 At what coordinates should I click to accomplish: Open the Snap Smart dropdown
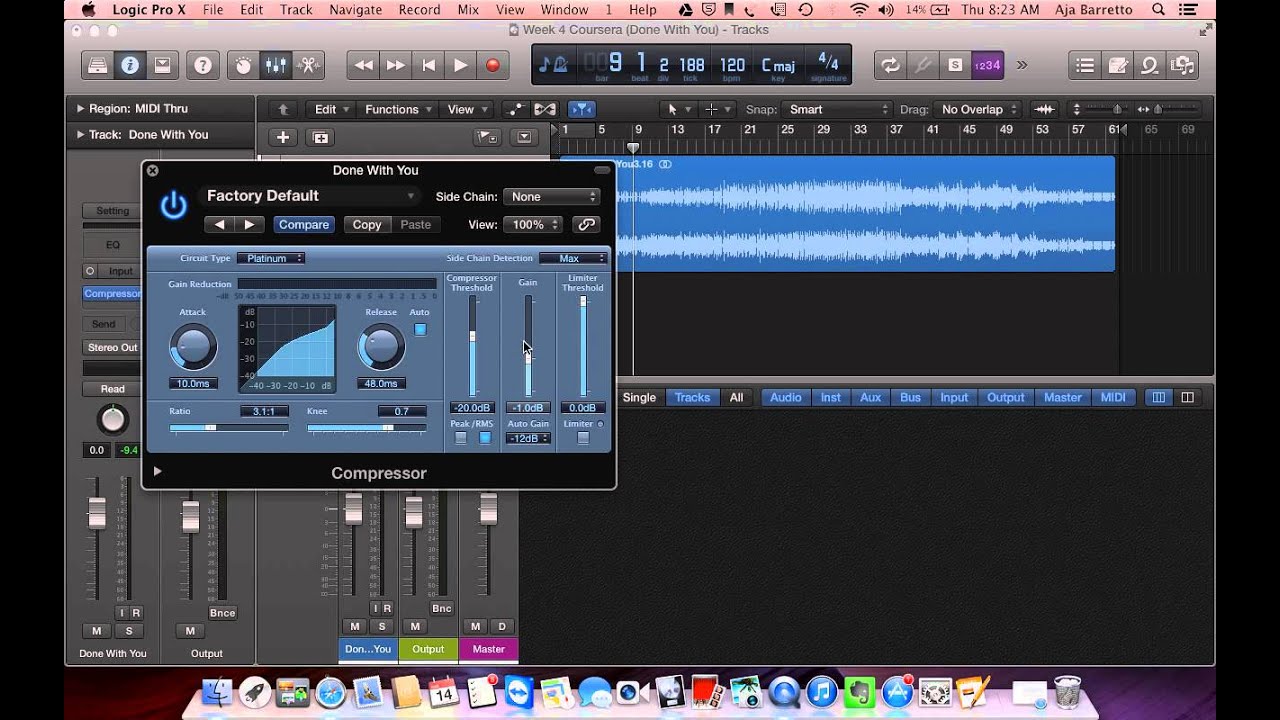(836, 109)
